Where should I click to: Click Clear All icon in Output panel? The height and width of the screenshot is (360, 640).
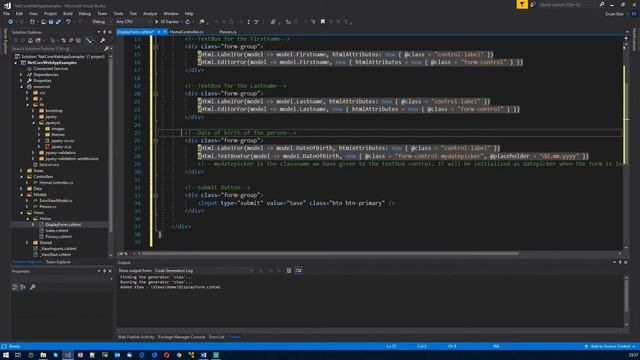(289, 271)
